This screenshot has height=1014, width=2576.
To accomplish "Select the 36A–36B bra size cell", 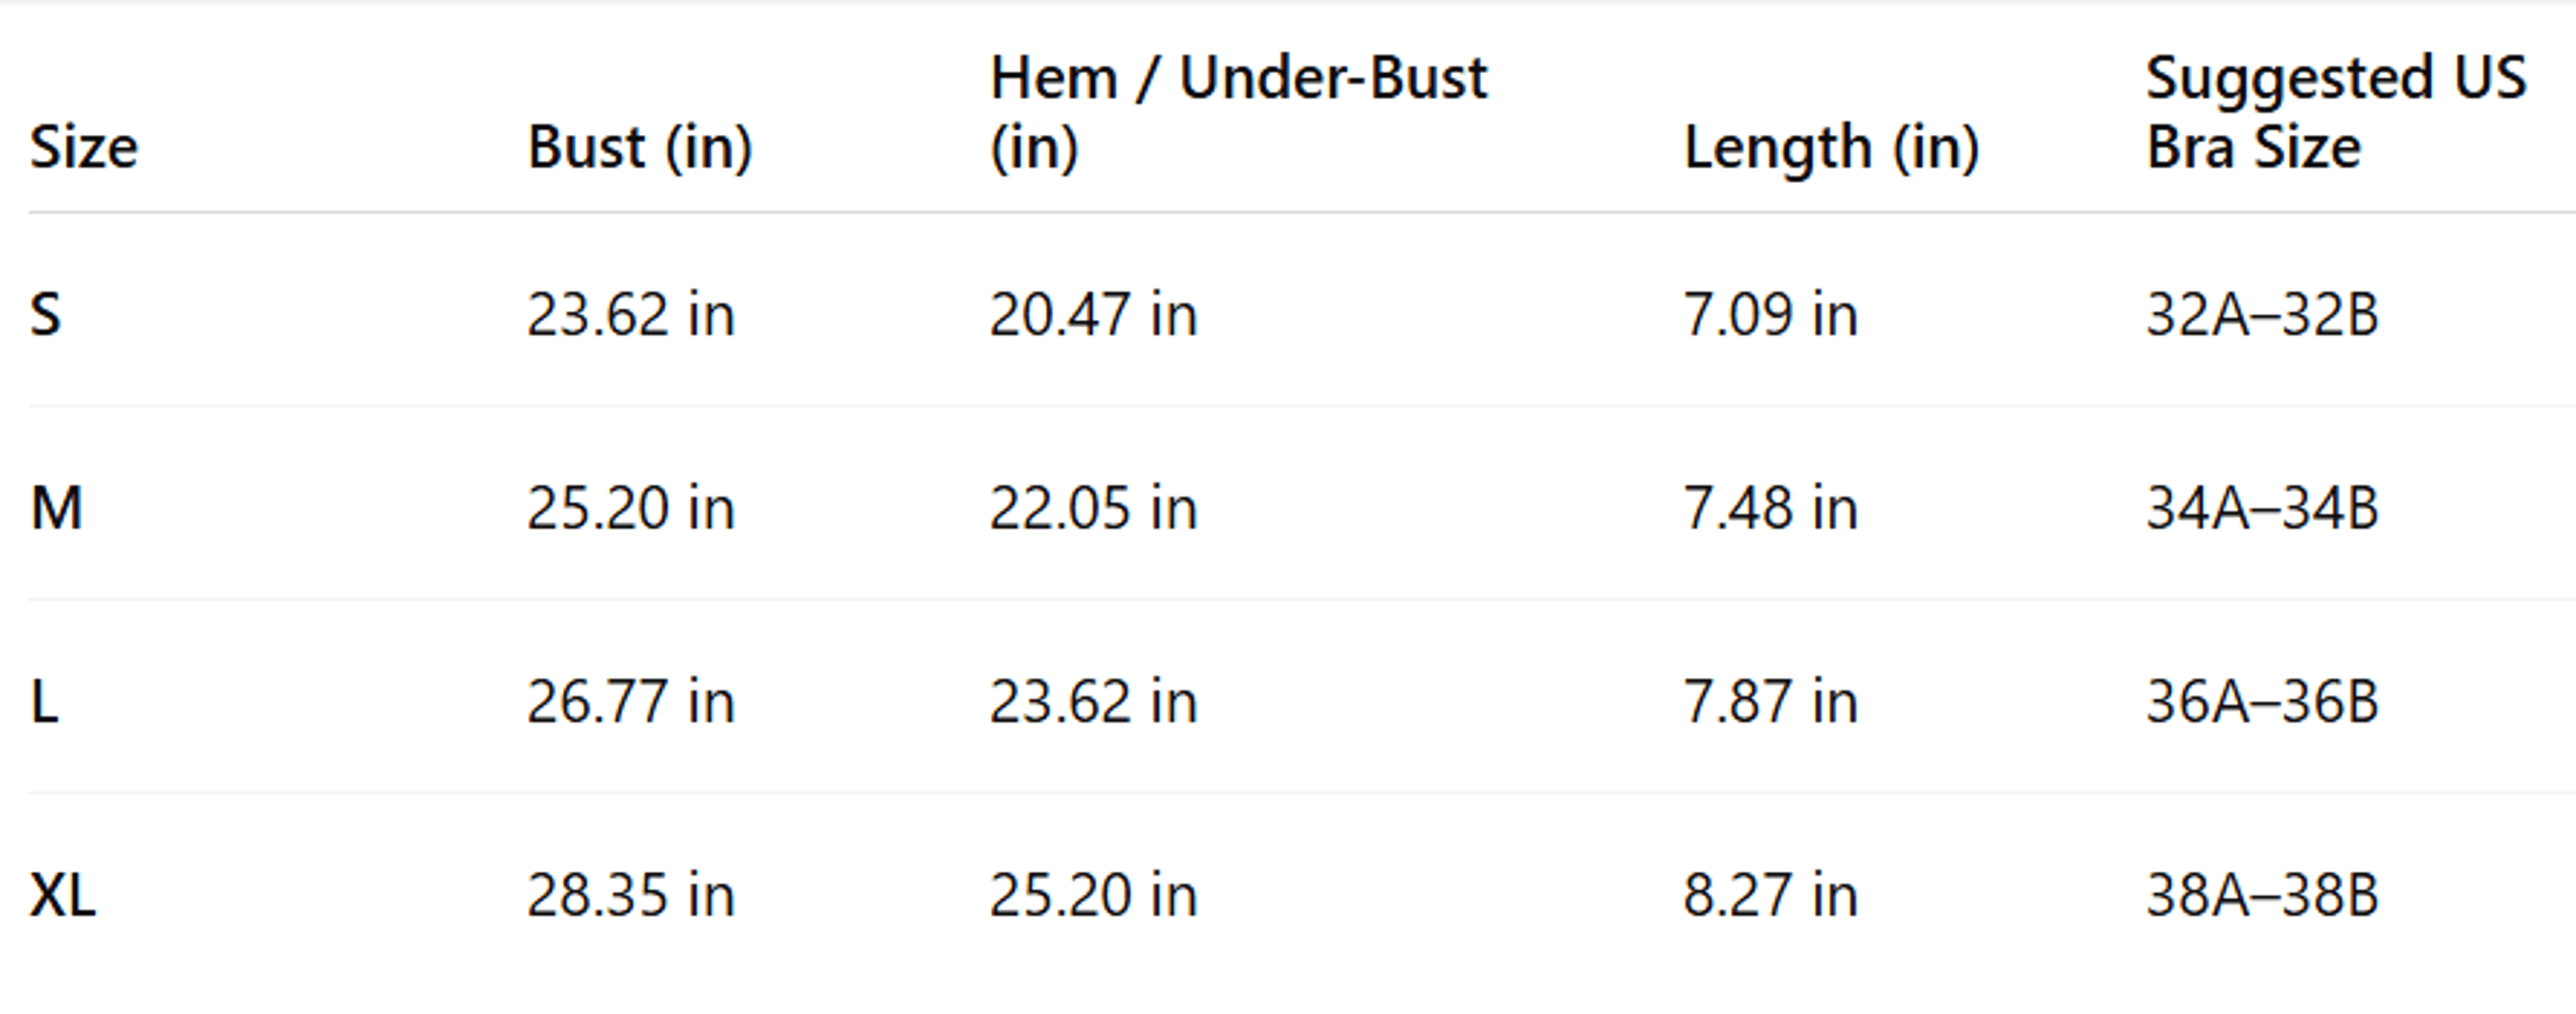I will coord(2262,701).
